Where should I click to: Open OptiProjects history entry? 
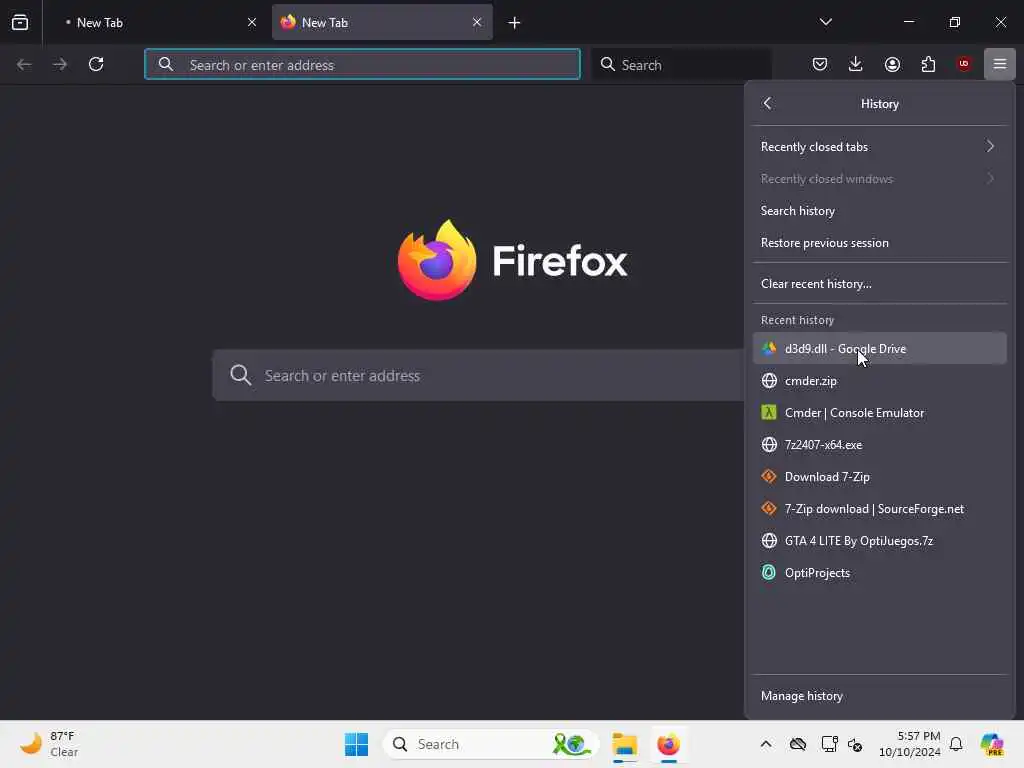(879, 573)
